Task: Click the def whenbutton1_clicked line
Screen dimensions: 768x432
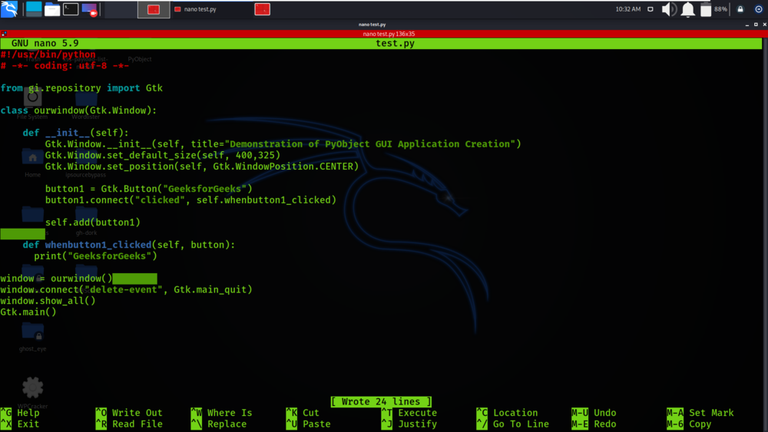Action: coord(129,245)
